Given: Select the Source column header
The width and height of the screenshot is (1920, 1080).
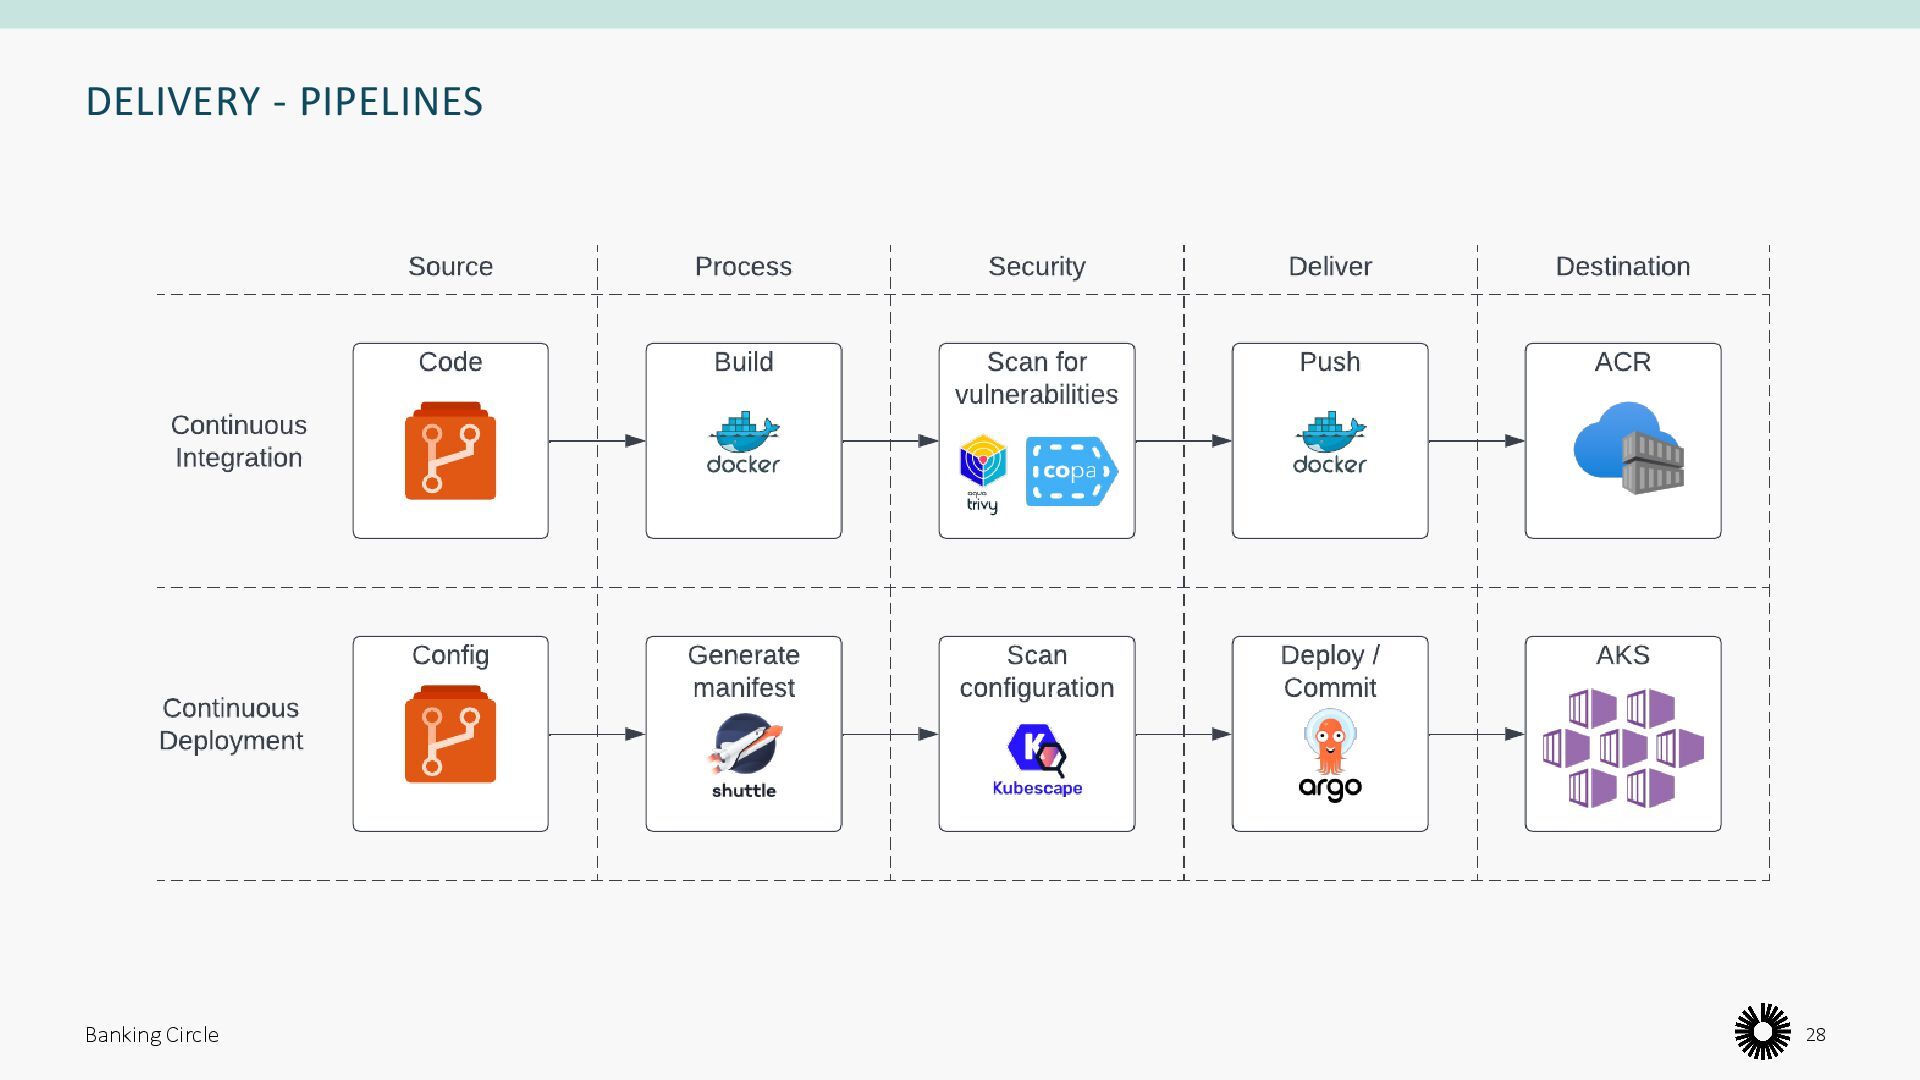Looking at the screenshot, I should point(450,266).
